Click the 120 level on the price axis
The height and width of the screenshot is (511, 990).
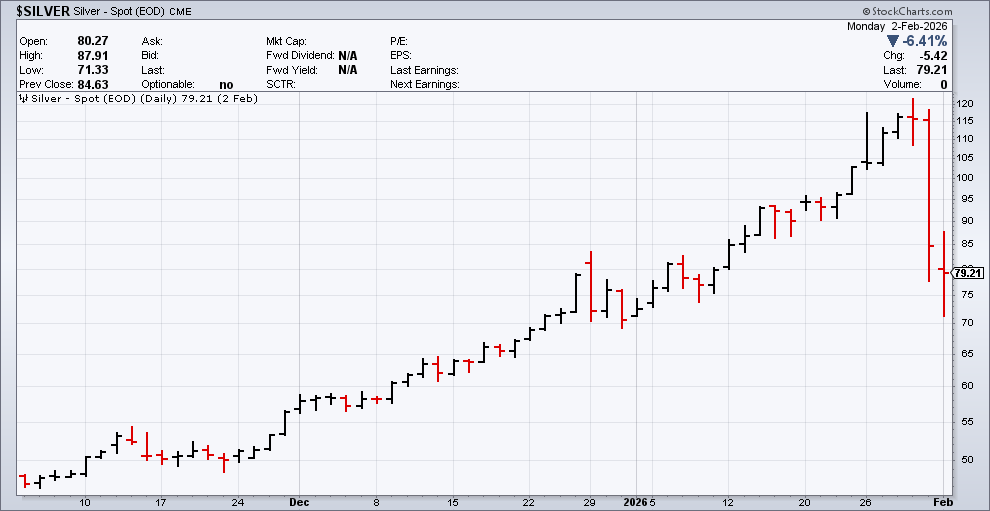[964, 104]
